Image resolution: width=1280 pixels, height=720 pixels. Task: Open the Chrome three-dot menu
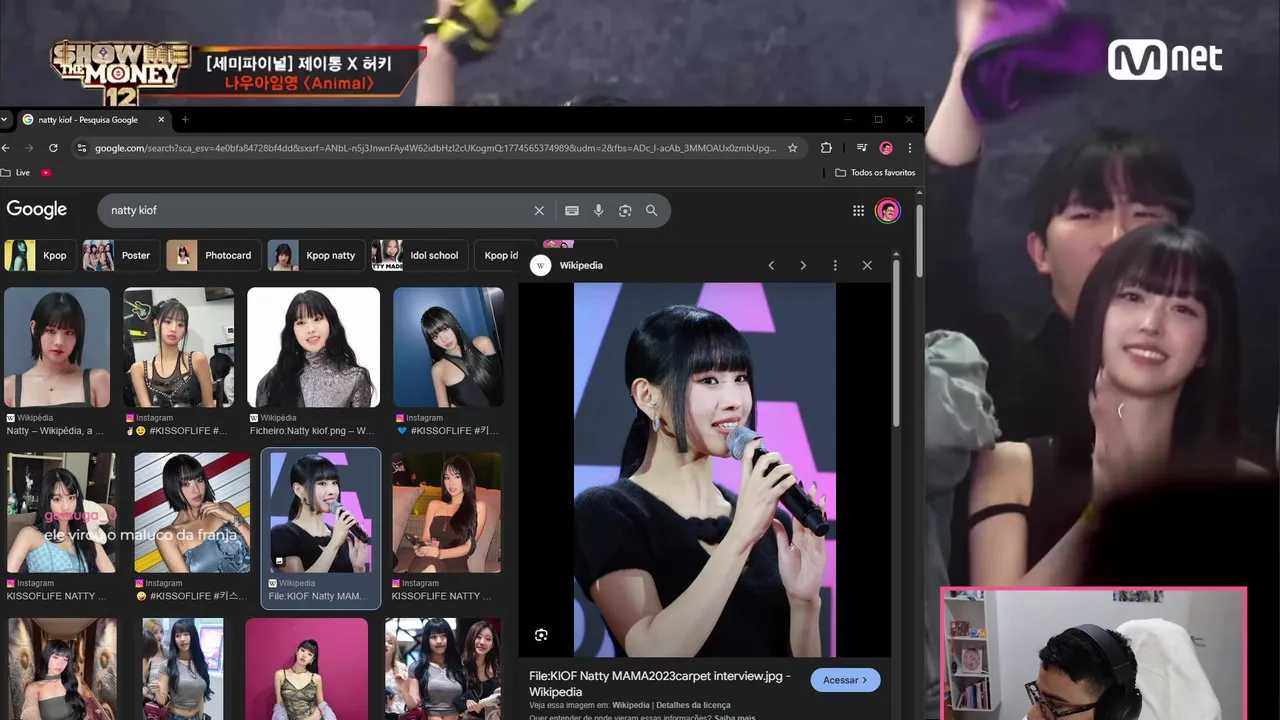click(909, 148)
